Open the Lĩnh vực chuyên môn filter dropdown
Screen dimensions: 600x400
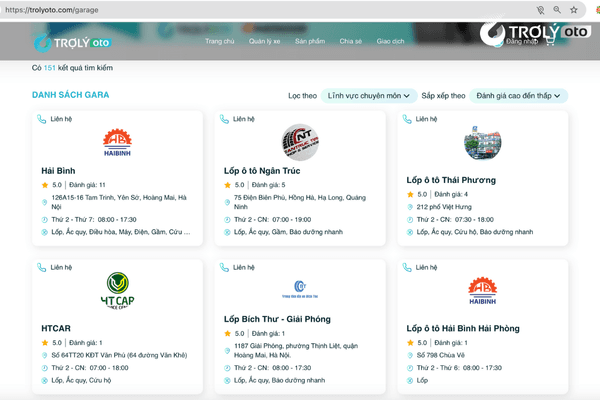coord(368,96)
